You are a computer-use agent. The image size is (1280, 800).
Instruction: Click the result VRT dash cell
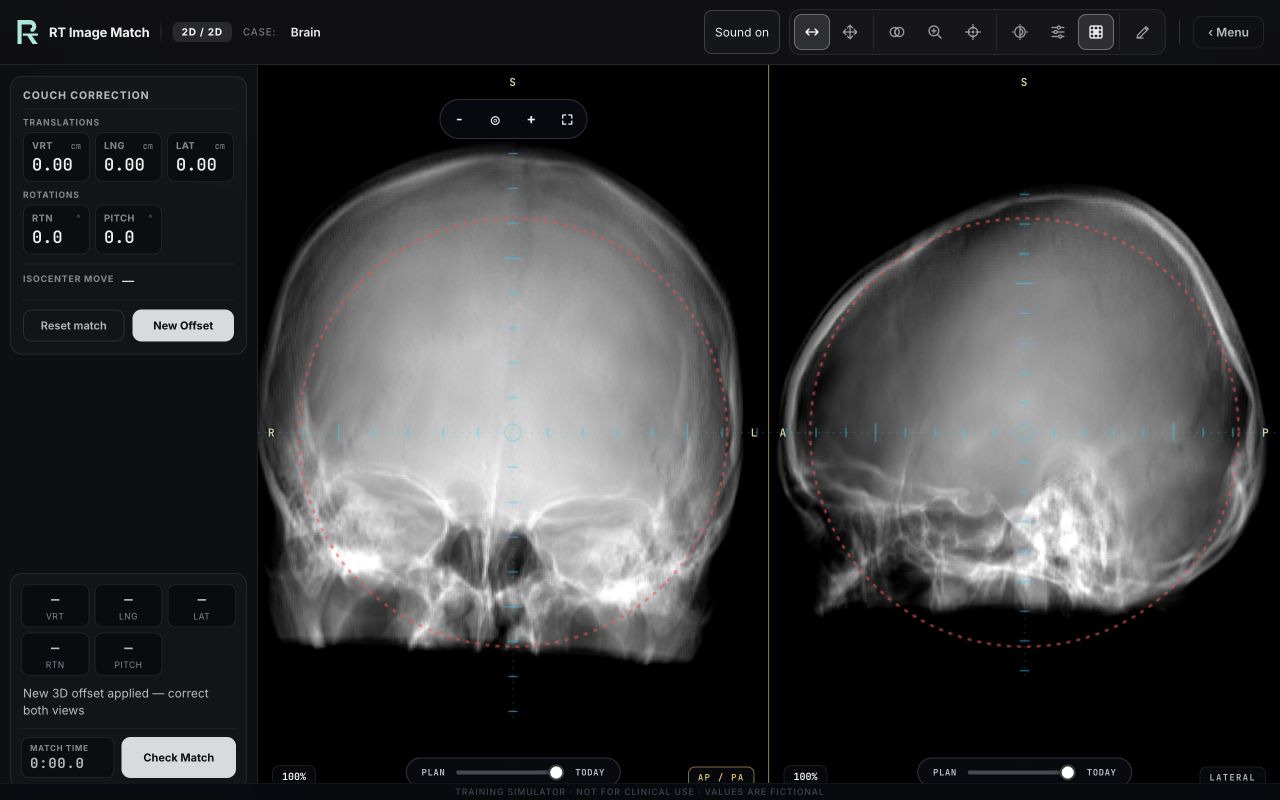coord(55,606)
